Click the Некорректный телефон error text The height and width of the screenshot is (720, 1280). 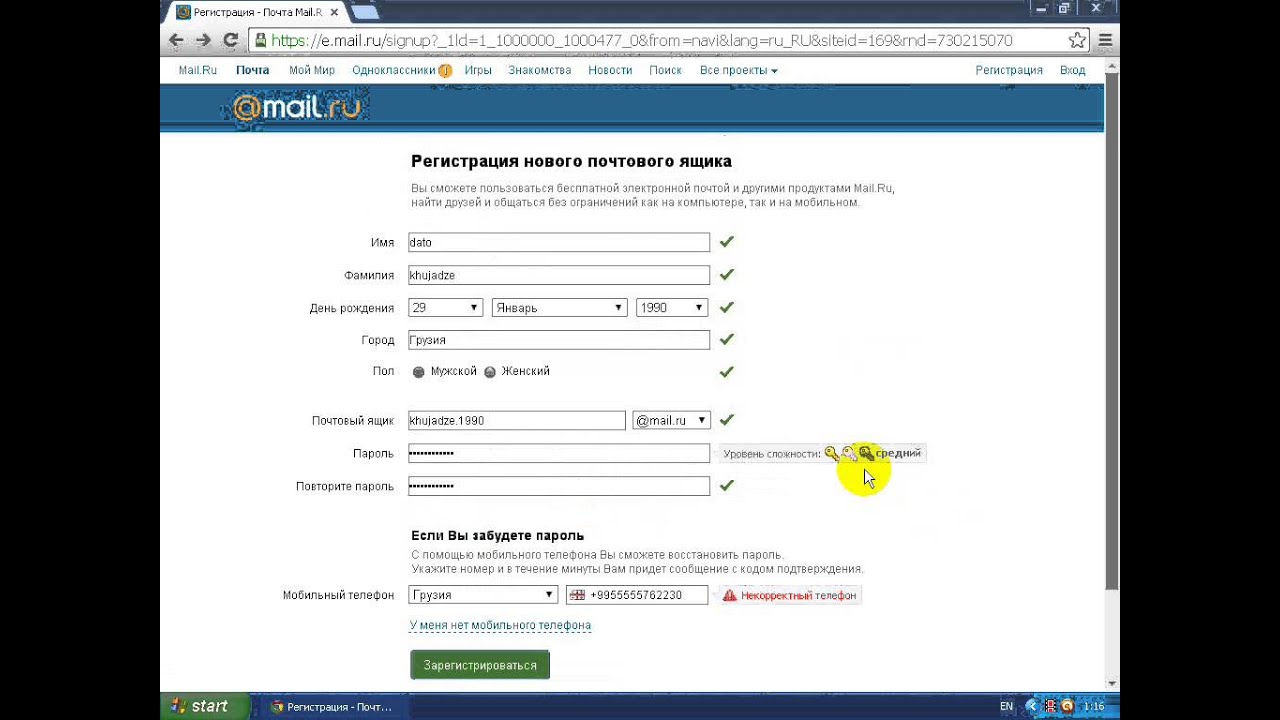pos(798,596)
